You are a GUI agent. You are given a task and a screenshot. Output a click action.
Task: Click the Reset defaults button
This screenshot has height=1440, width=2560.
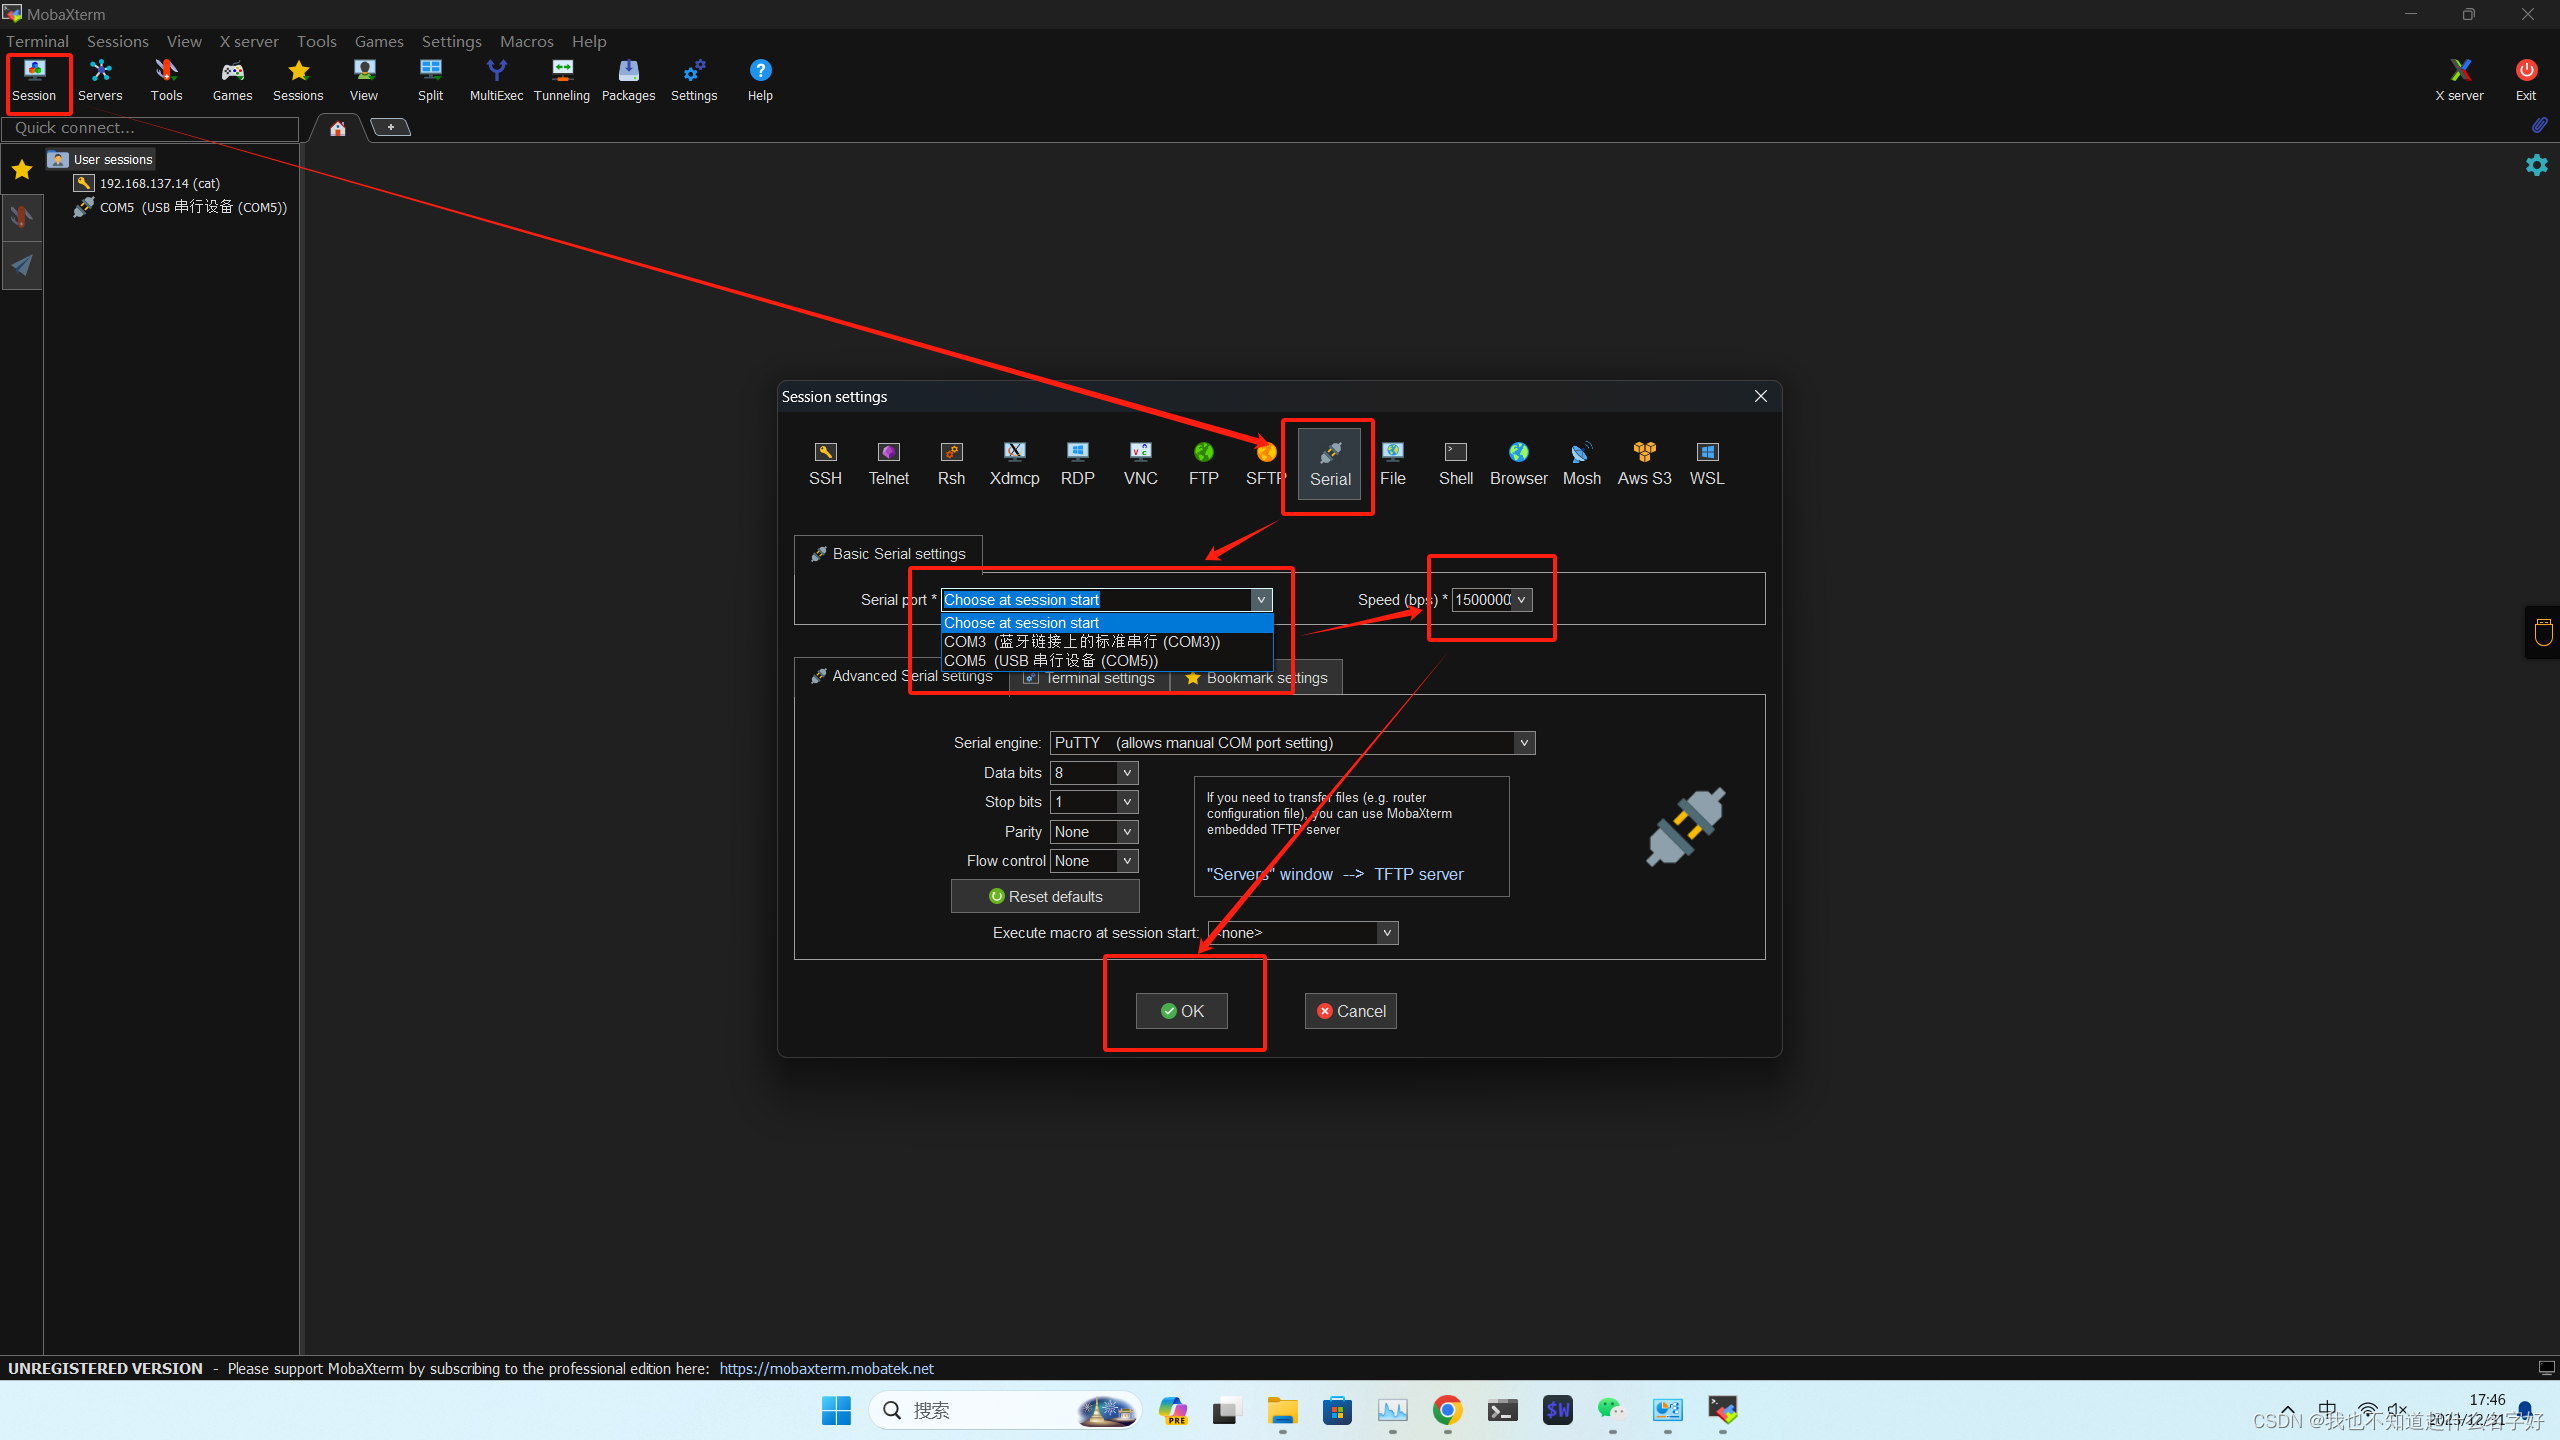[x=1045, y=897]
